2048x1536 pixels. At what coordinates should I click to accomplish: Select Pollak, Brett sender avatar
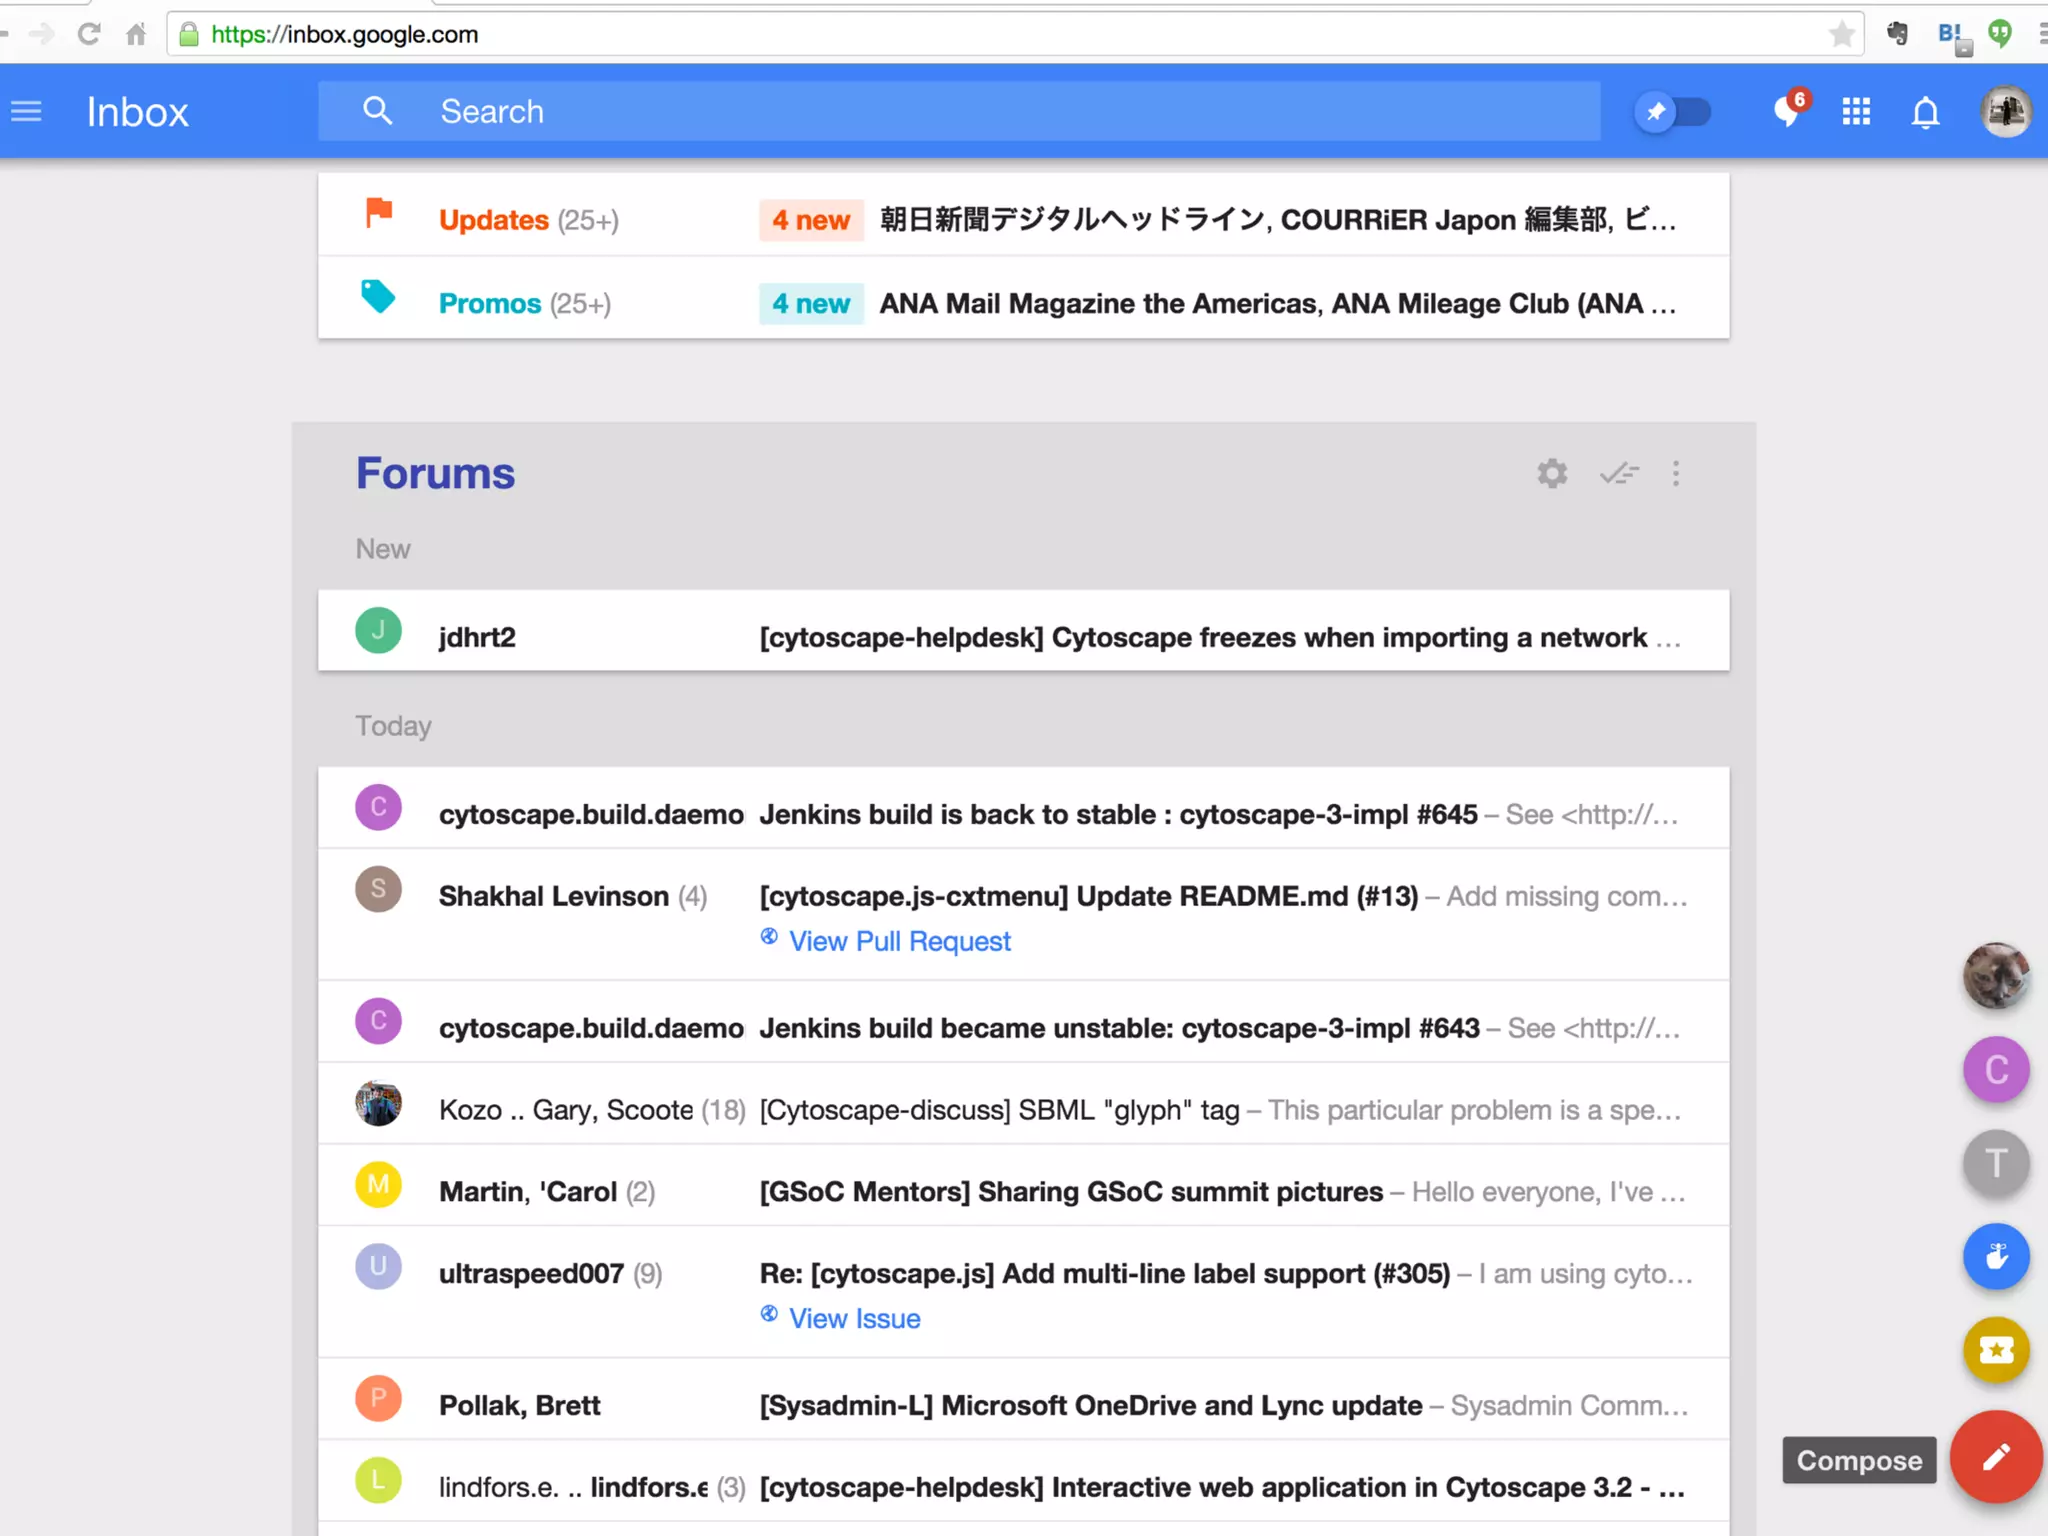click(378, 1400)
